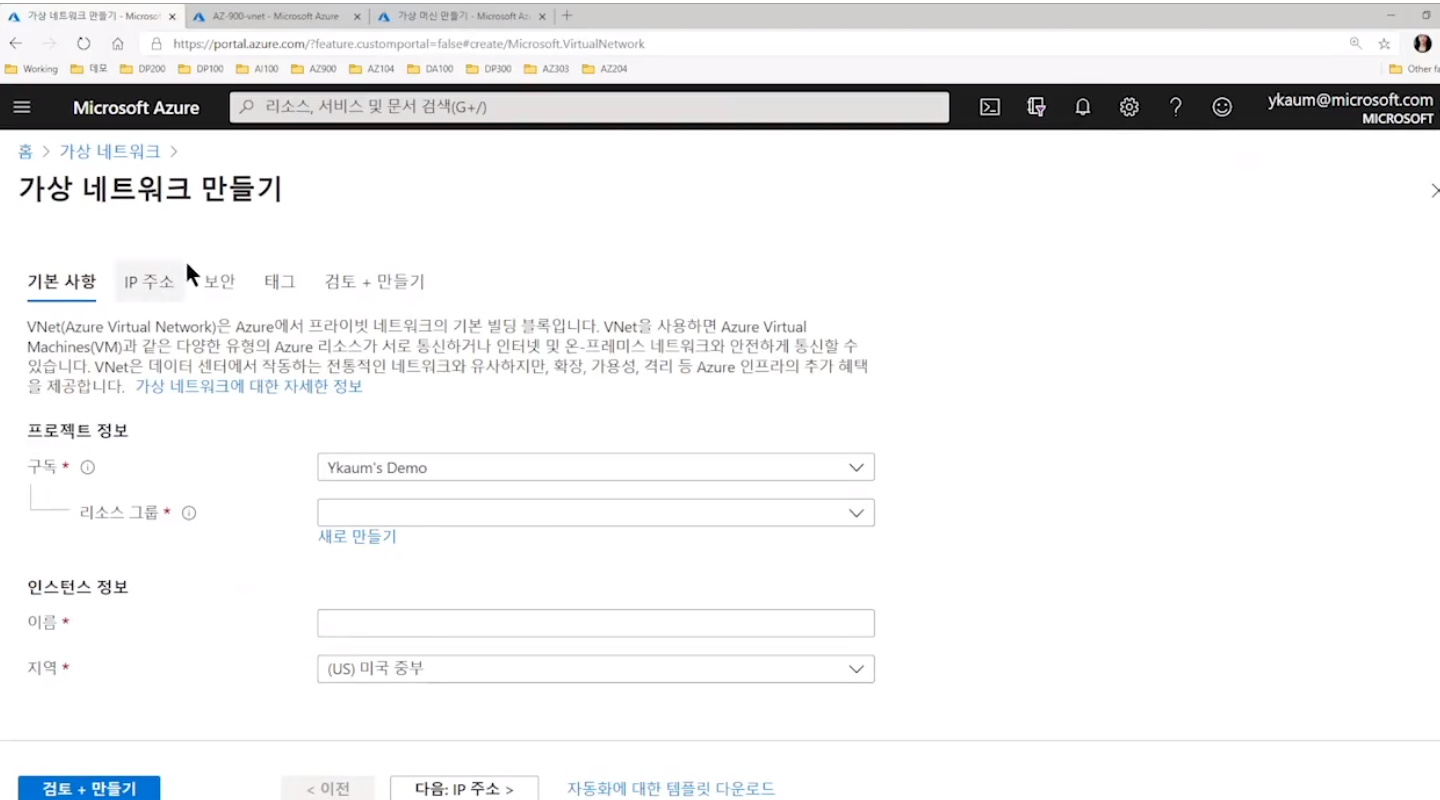Open the AI100 bookmarks folder
This screenshot has height=800, width=1440.
coord(258,69)
